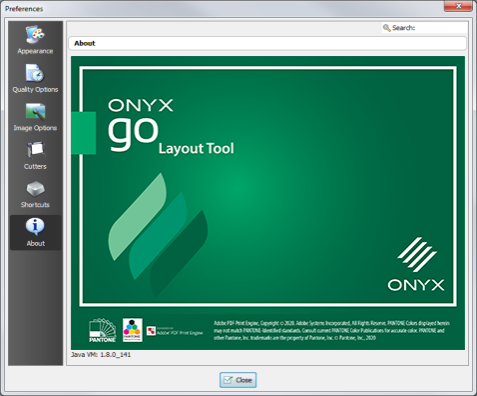
Task: Open Image Options in the sidebar
Action: click(35, 111)
